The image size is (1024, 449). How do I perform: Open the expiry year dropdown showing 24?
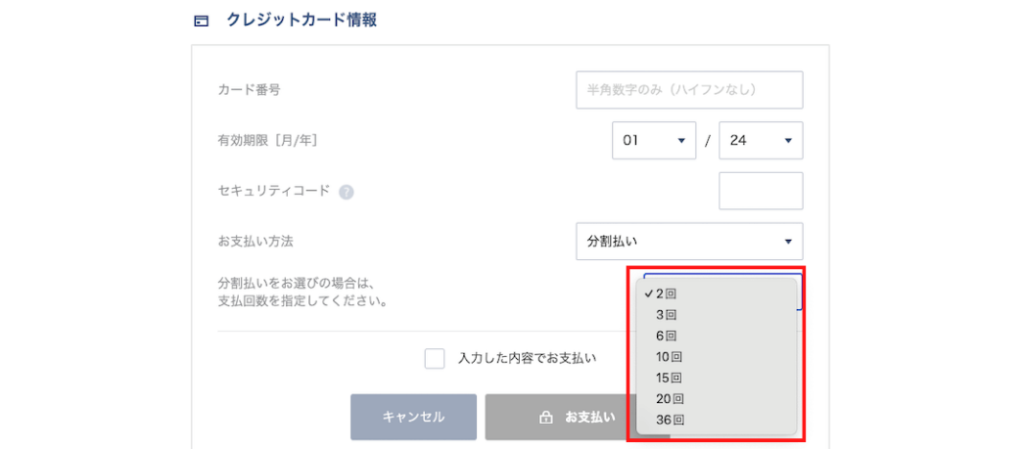pos(760,141)
